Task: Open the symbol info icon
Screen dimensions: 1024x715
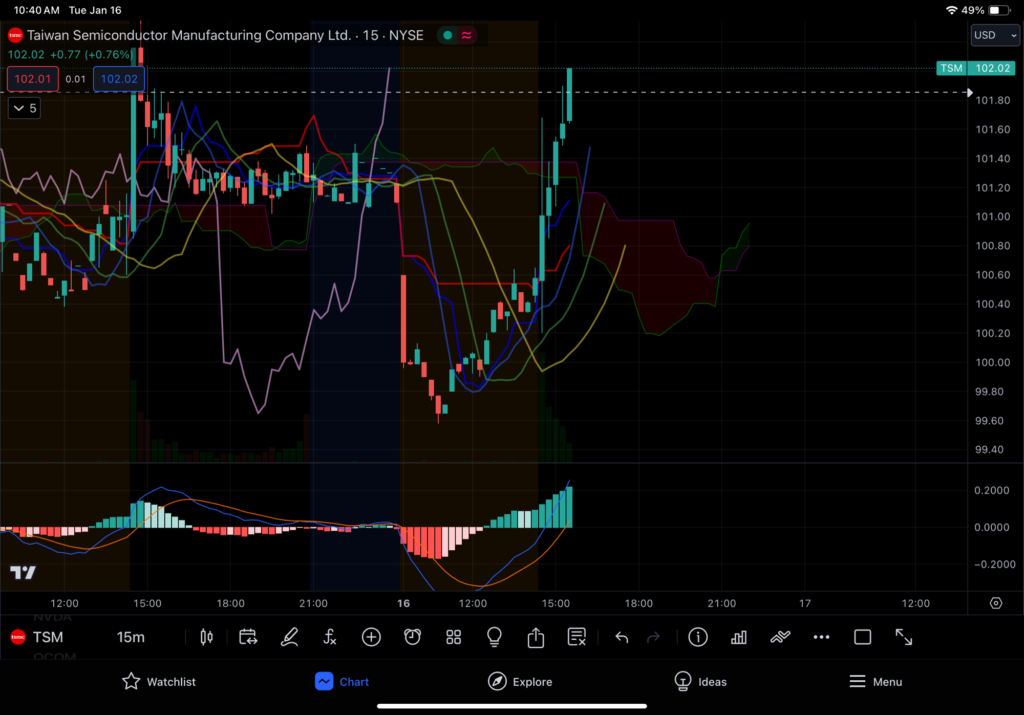Action: pyautogui.click(x=697, y=637)
